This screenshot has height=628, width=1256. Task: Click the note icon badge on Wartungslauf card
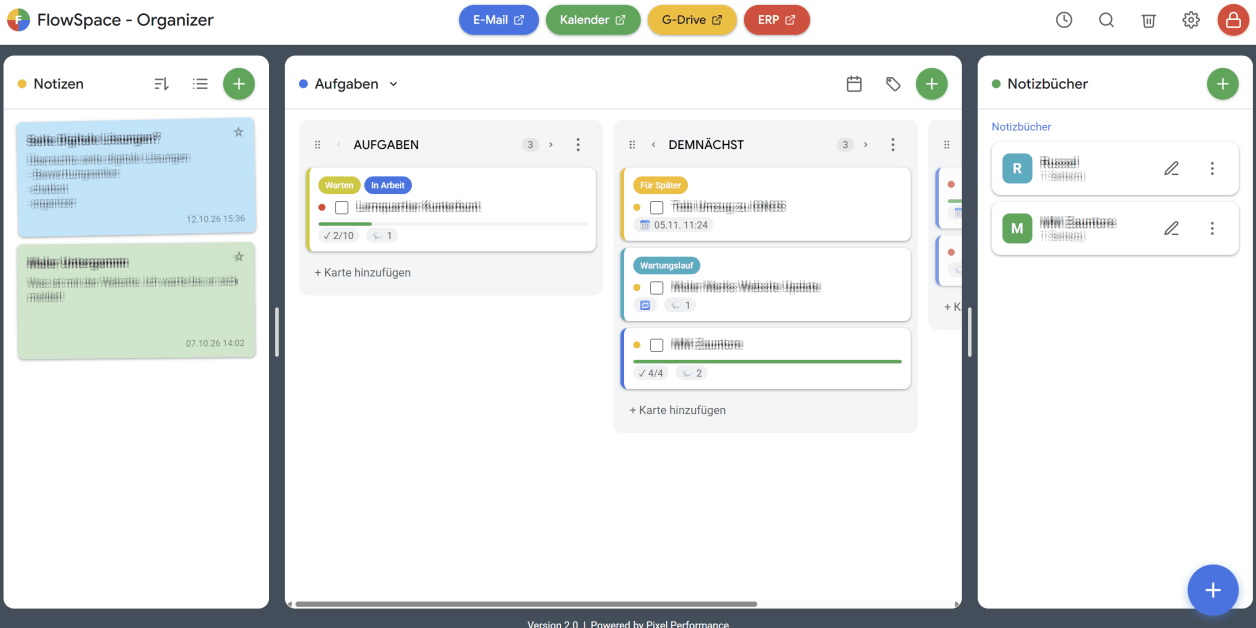(x=645, y=305)
